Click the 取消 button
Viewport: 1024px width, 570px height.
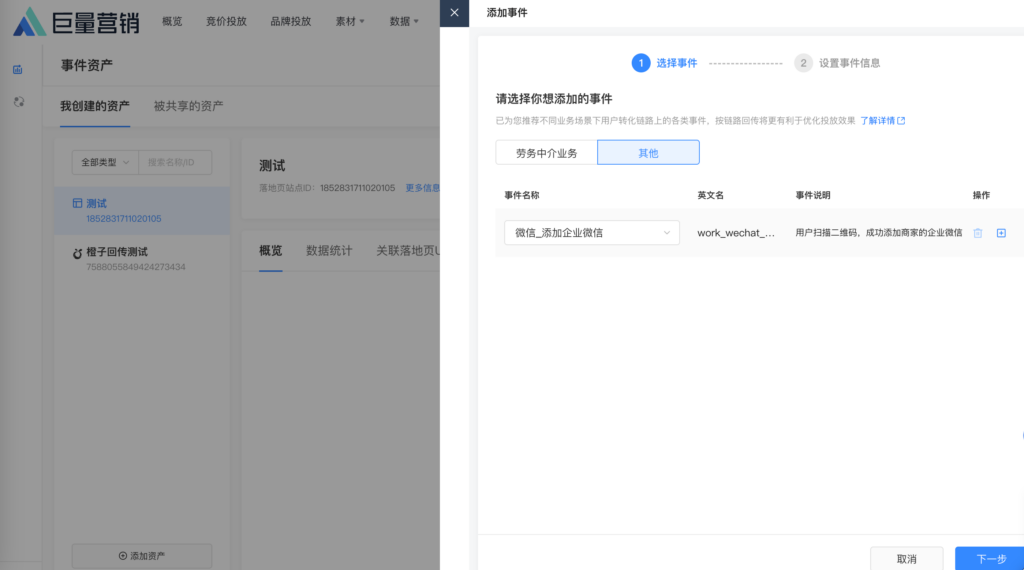[906, 558]
